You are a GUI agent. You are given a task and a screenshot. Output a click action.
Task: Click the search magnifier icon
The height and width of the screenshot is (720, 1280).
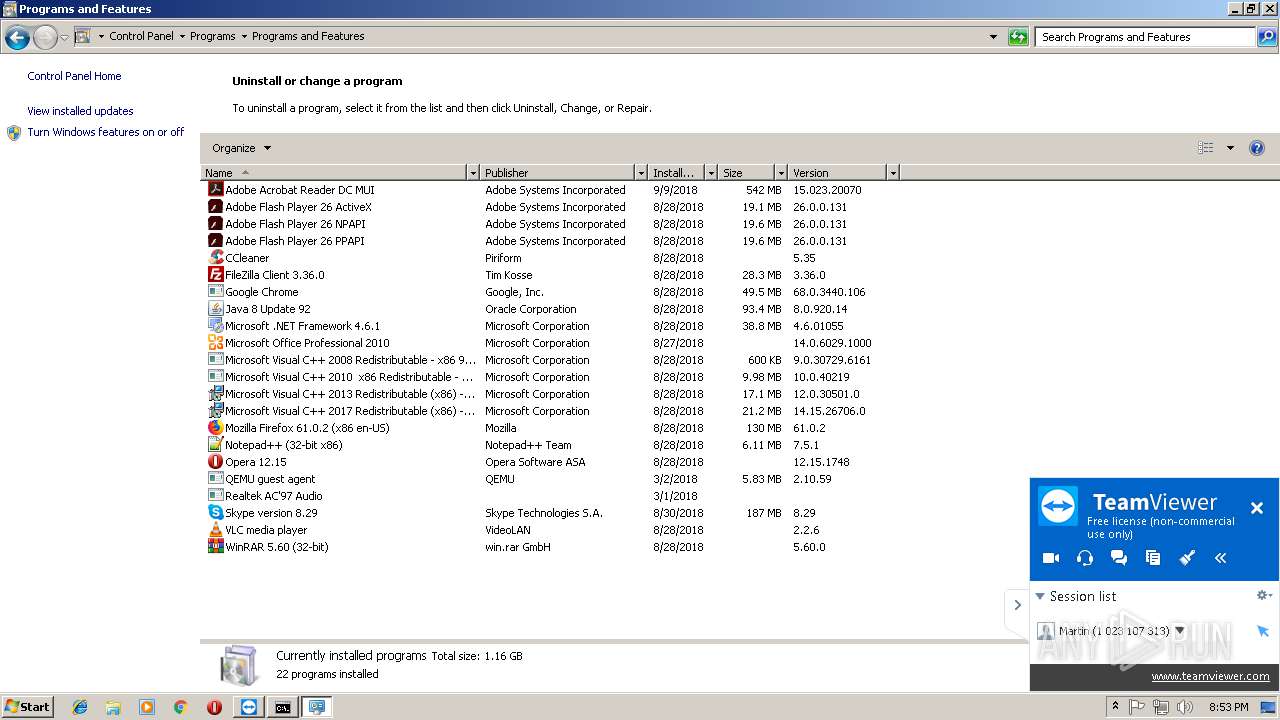(x=1267, y=37)
